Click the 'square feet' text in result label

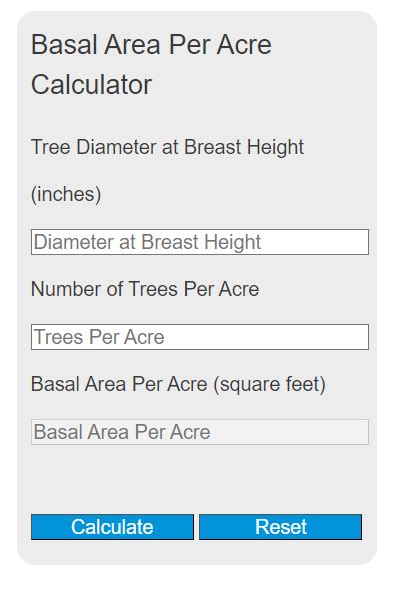click(269, 385)
